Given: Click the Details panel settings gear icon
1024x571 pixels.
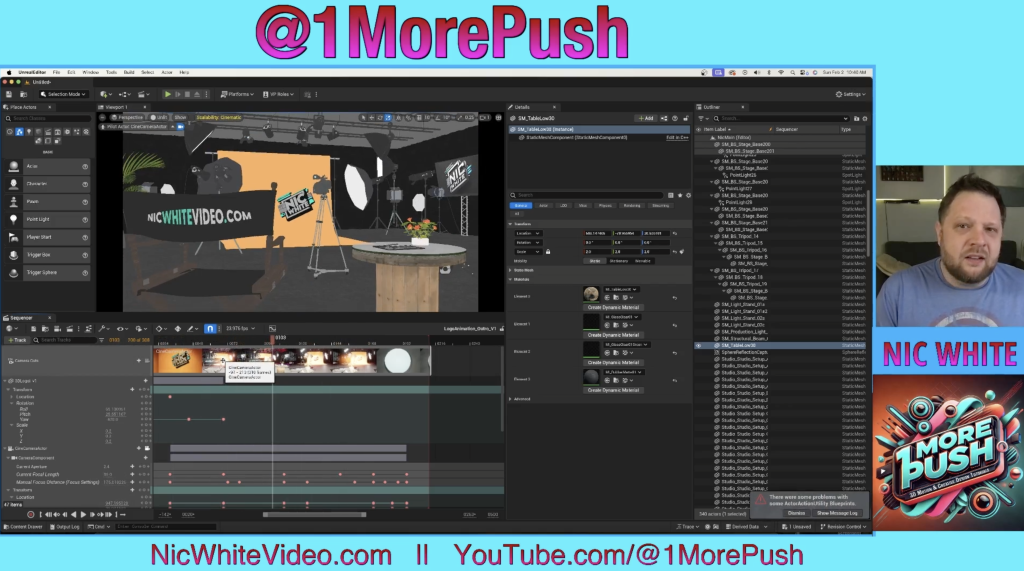Looking at the screenshot, I should 688,195.
